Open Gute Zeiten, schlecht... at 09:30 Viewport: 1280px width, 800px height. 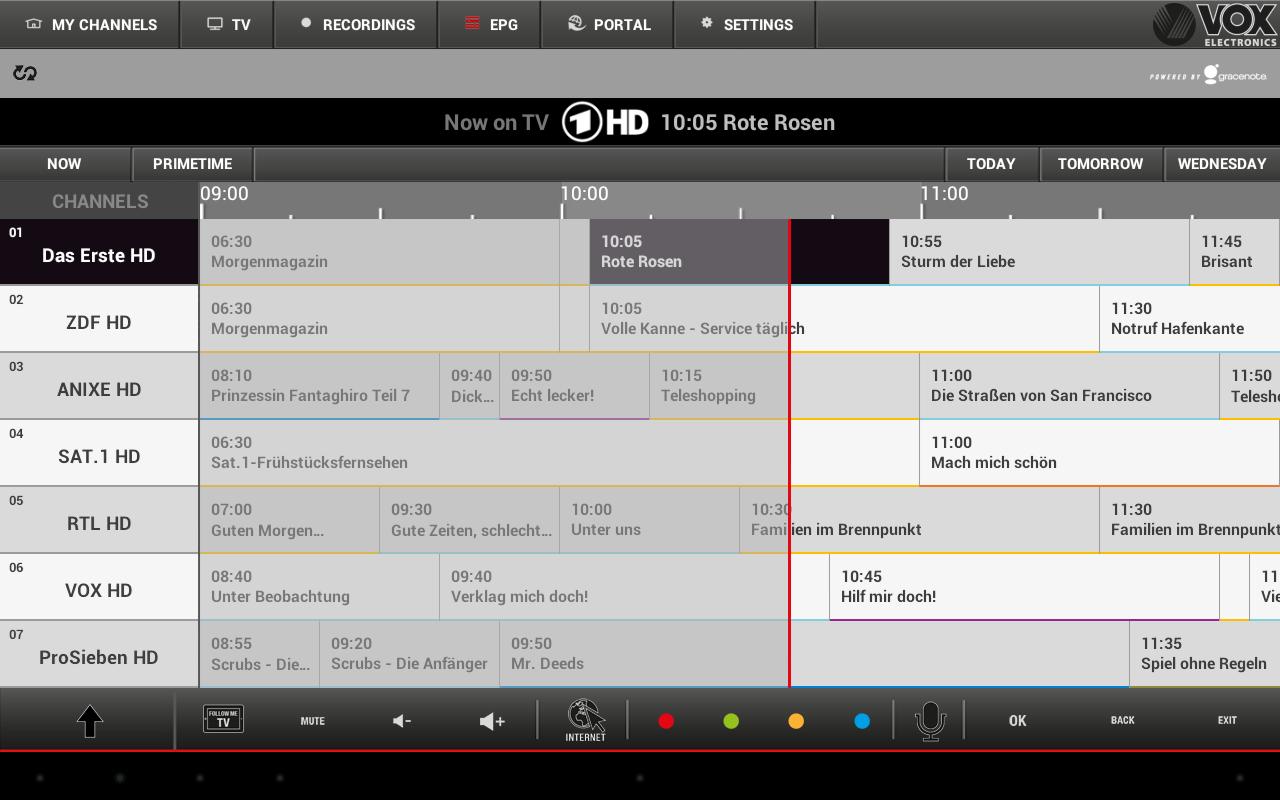tap(469, 520)
